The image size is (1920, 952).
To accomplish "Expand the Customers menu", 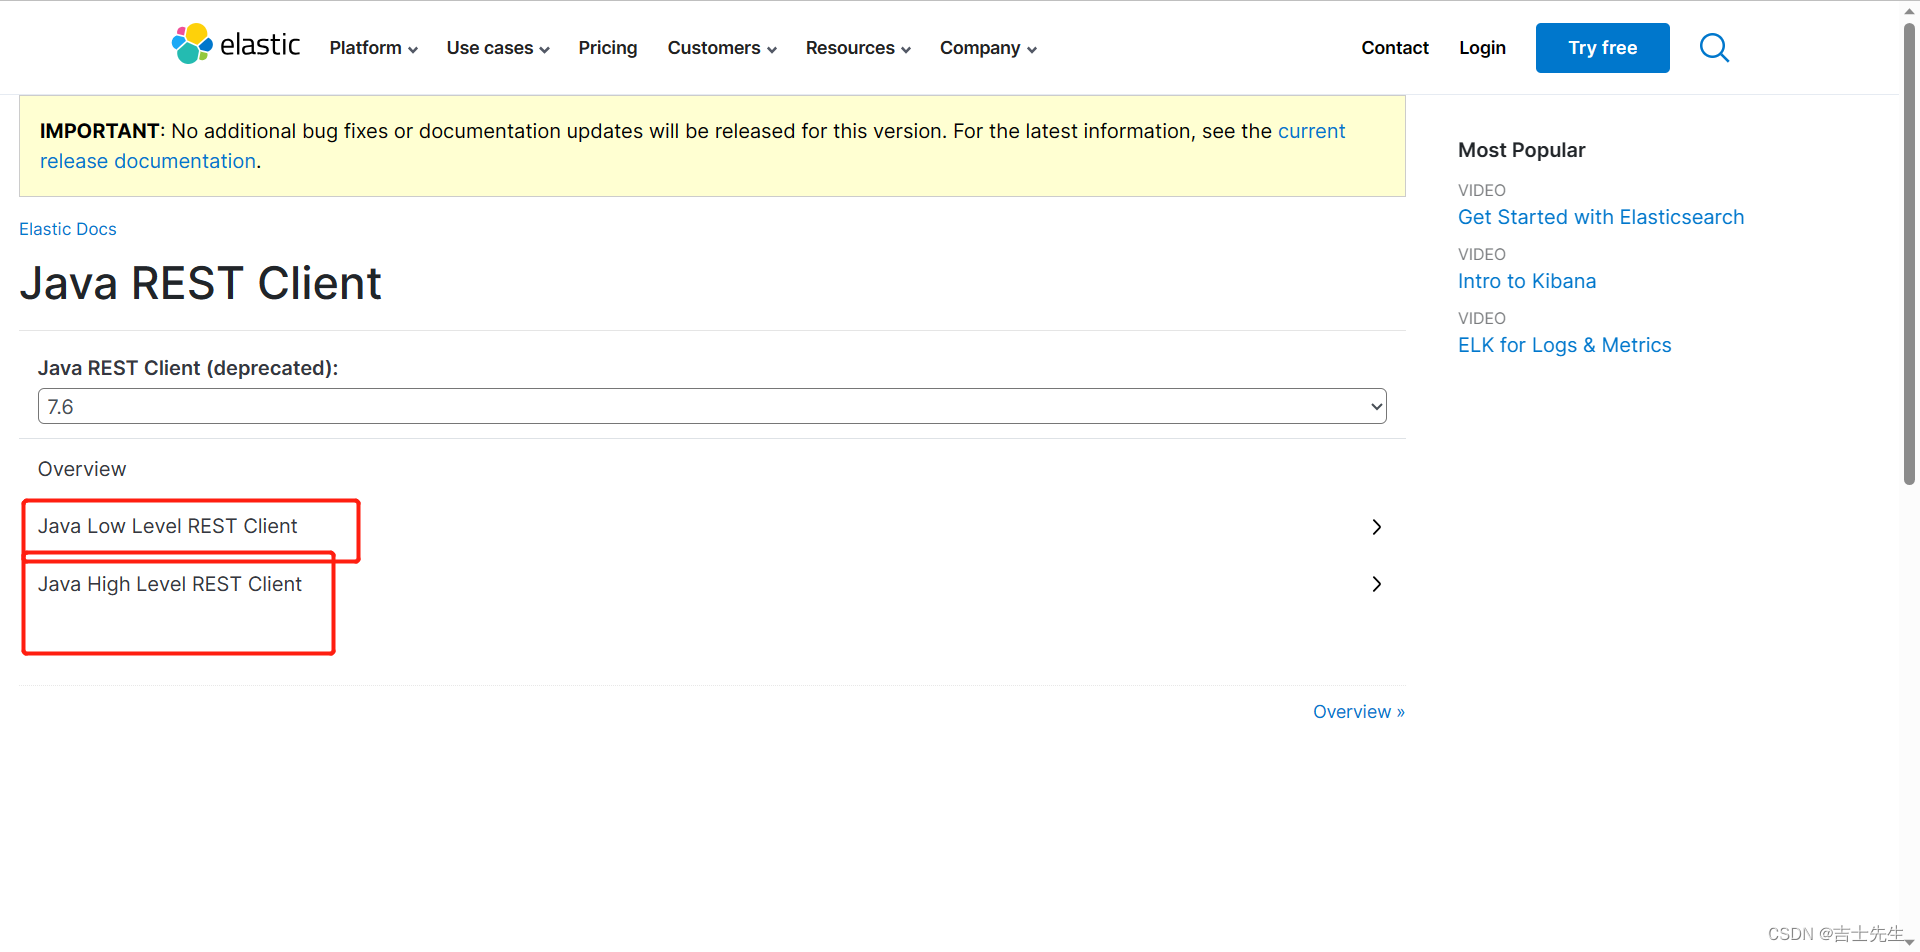I will [x=722, y=48].
